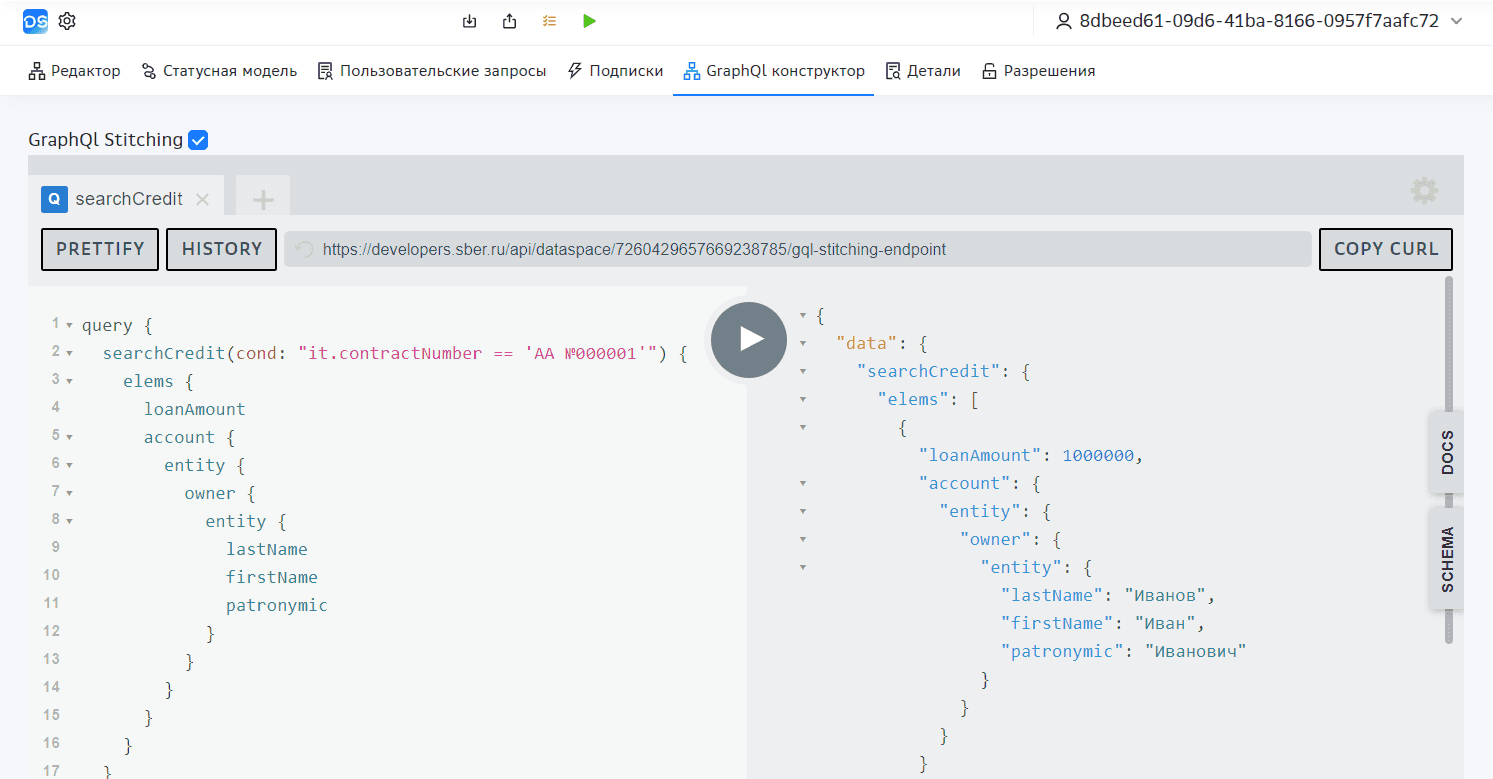Collapse line 5 account fold arrow
The image size is (1493, 779).
69,438
